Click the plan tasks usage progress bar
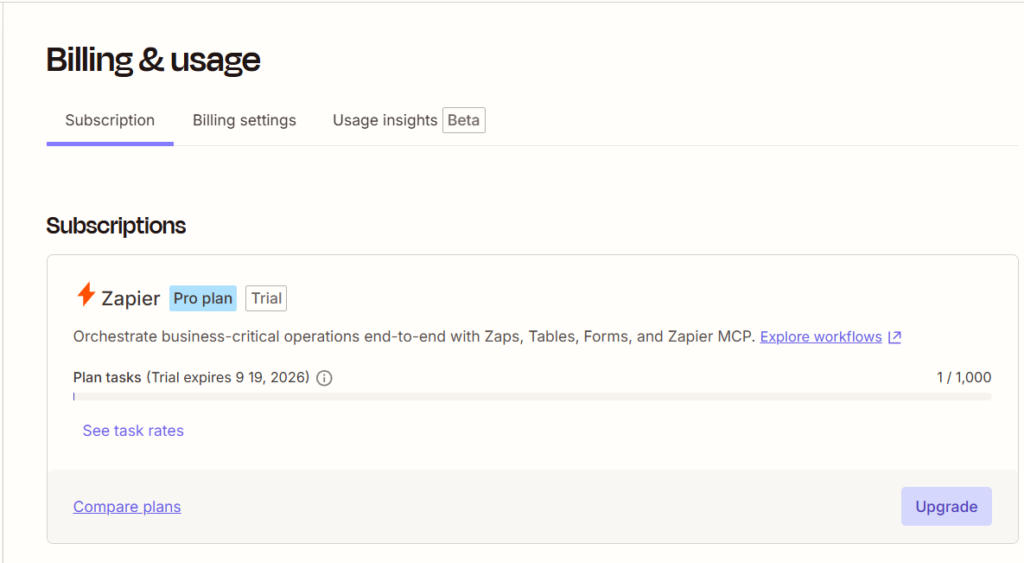 pos(532,396)
